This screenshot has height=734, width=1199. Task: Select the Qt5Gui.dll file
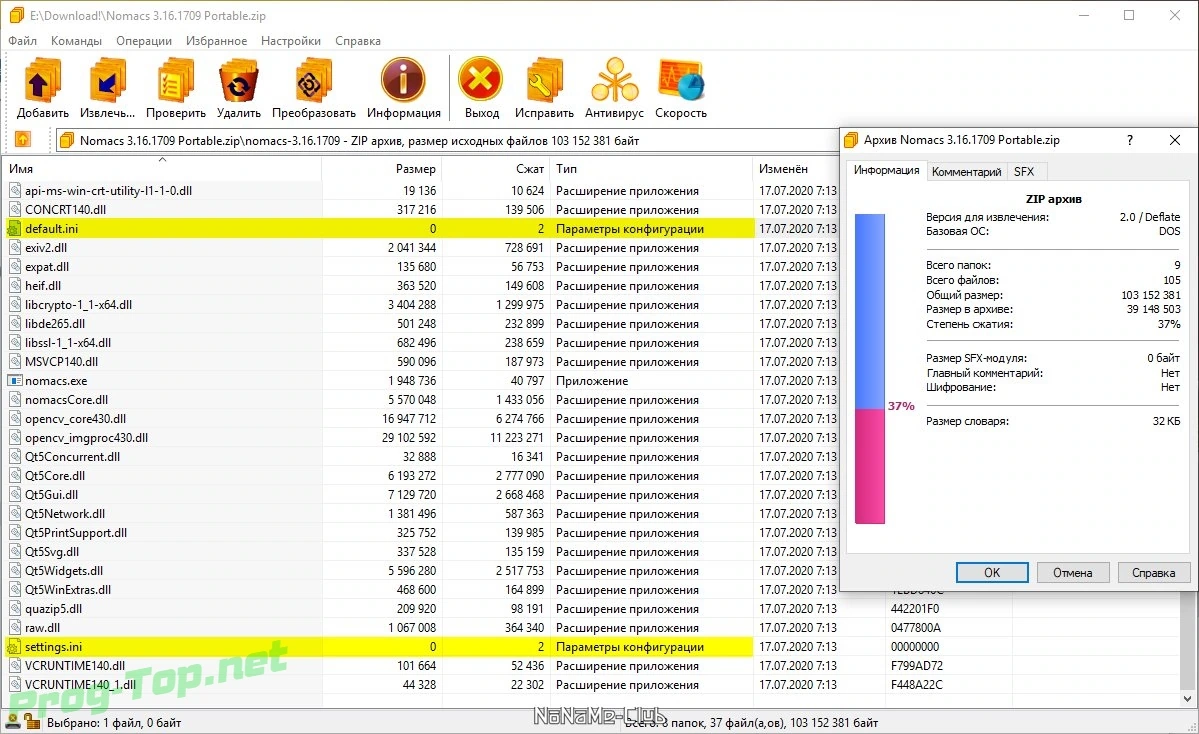click(x=51, y=495)
